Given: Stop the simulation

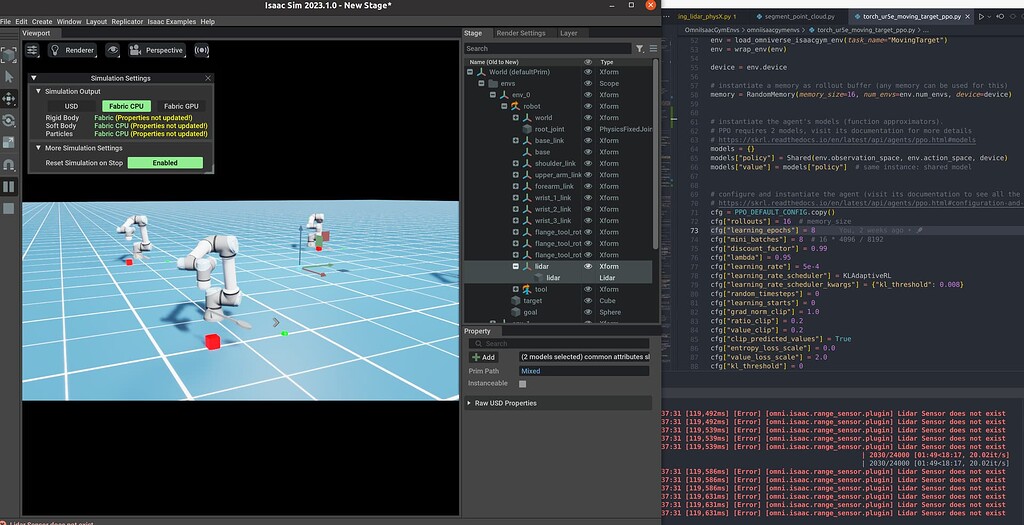Looking at the screenshot, I should click(8, 208).
